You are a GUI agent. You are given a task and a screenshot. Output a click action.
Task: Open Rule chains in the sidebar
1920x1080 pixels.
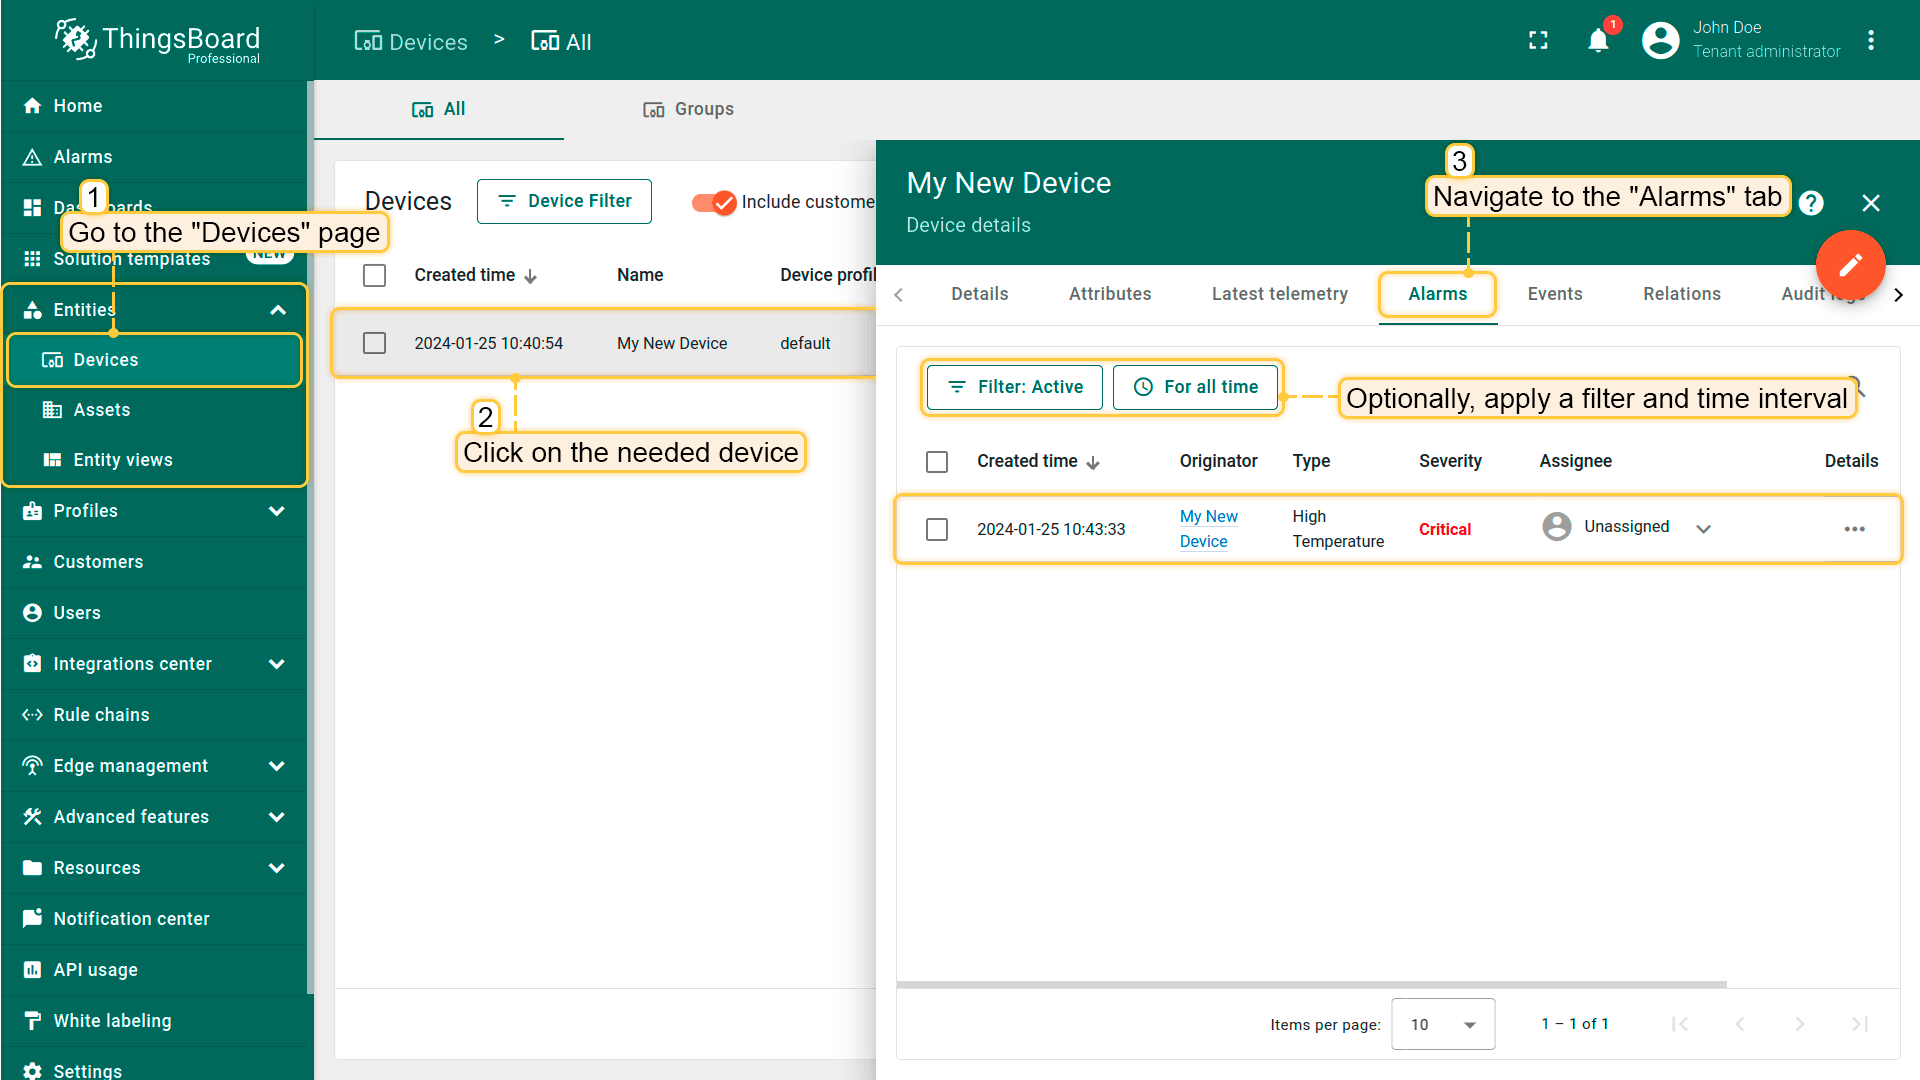[101, 715]
